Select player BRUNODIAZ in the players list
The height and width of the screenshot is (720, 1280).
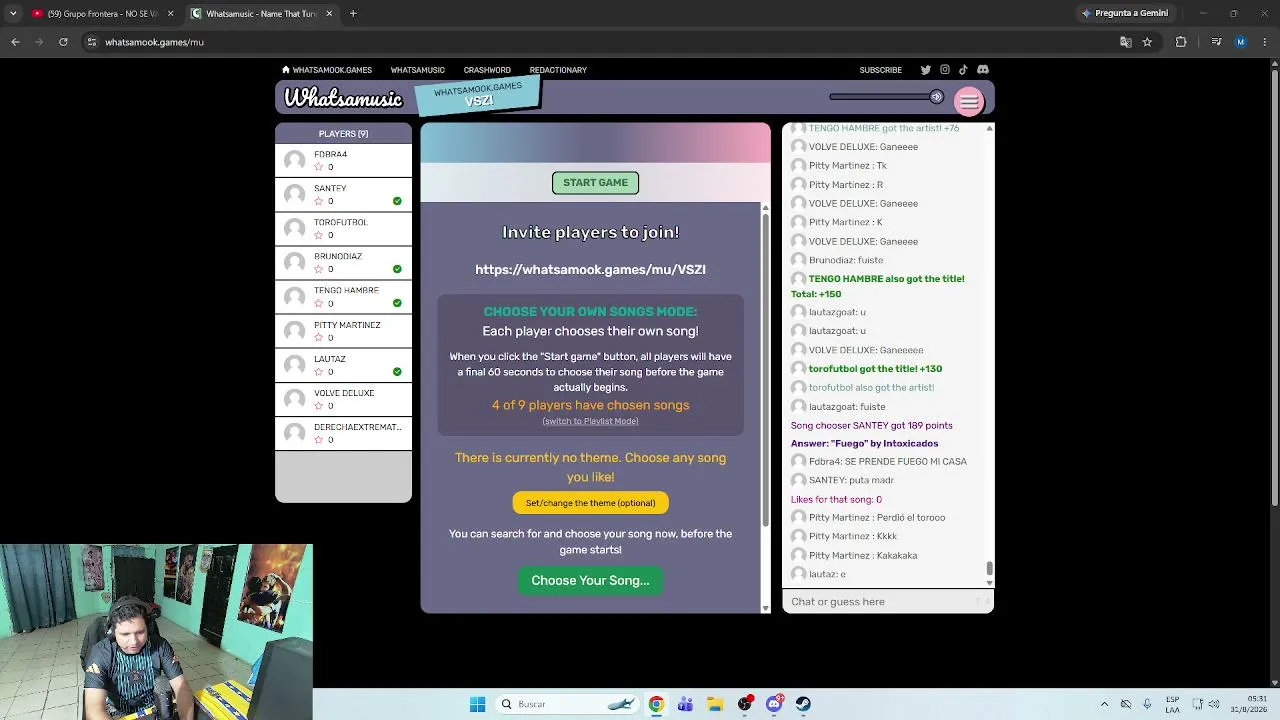tap(343, 262)
